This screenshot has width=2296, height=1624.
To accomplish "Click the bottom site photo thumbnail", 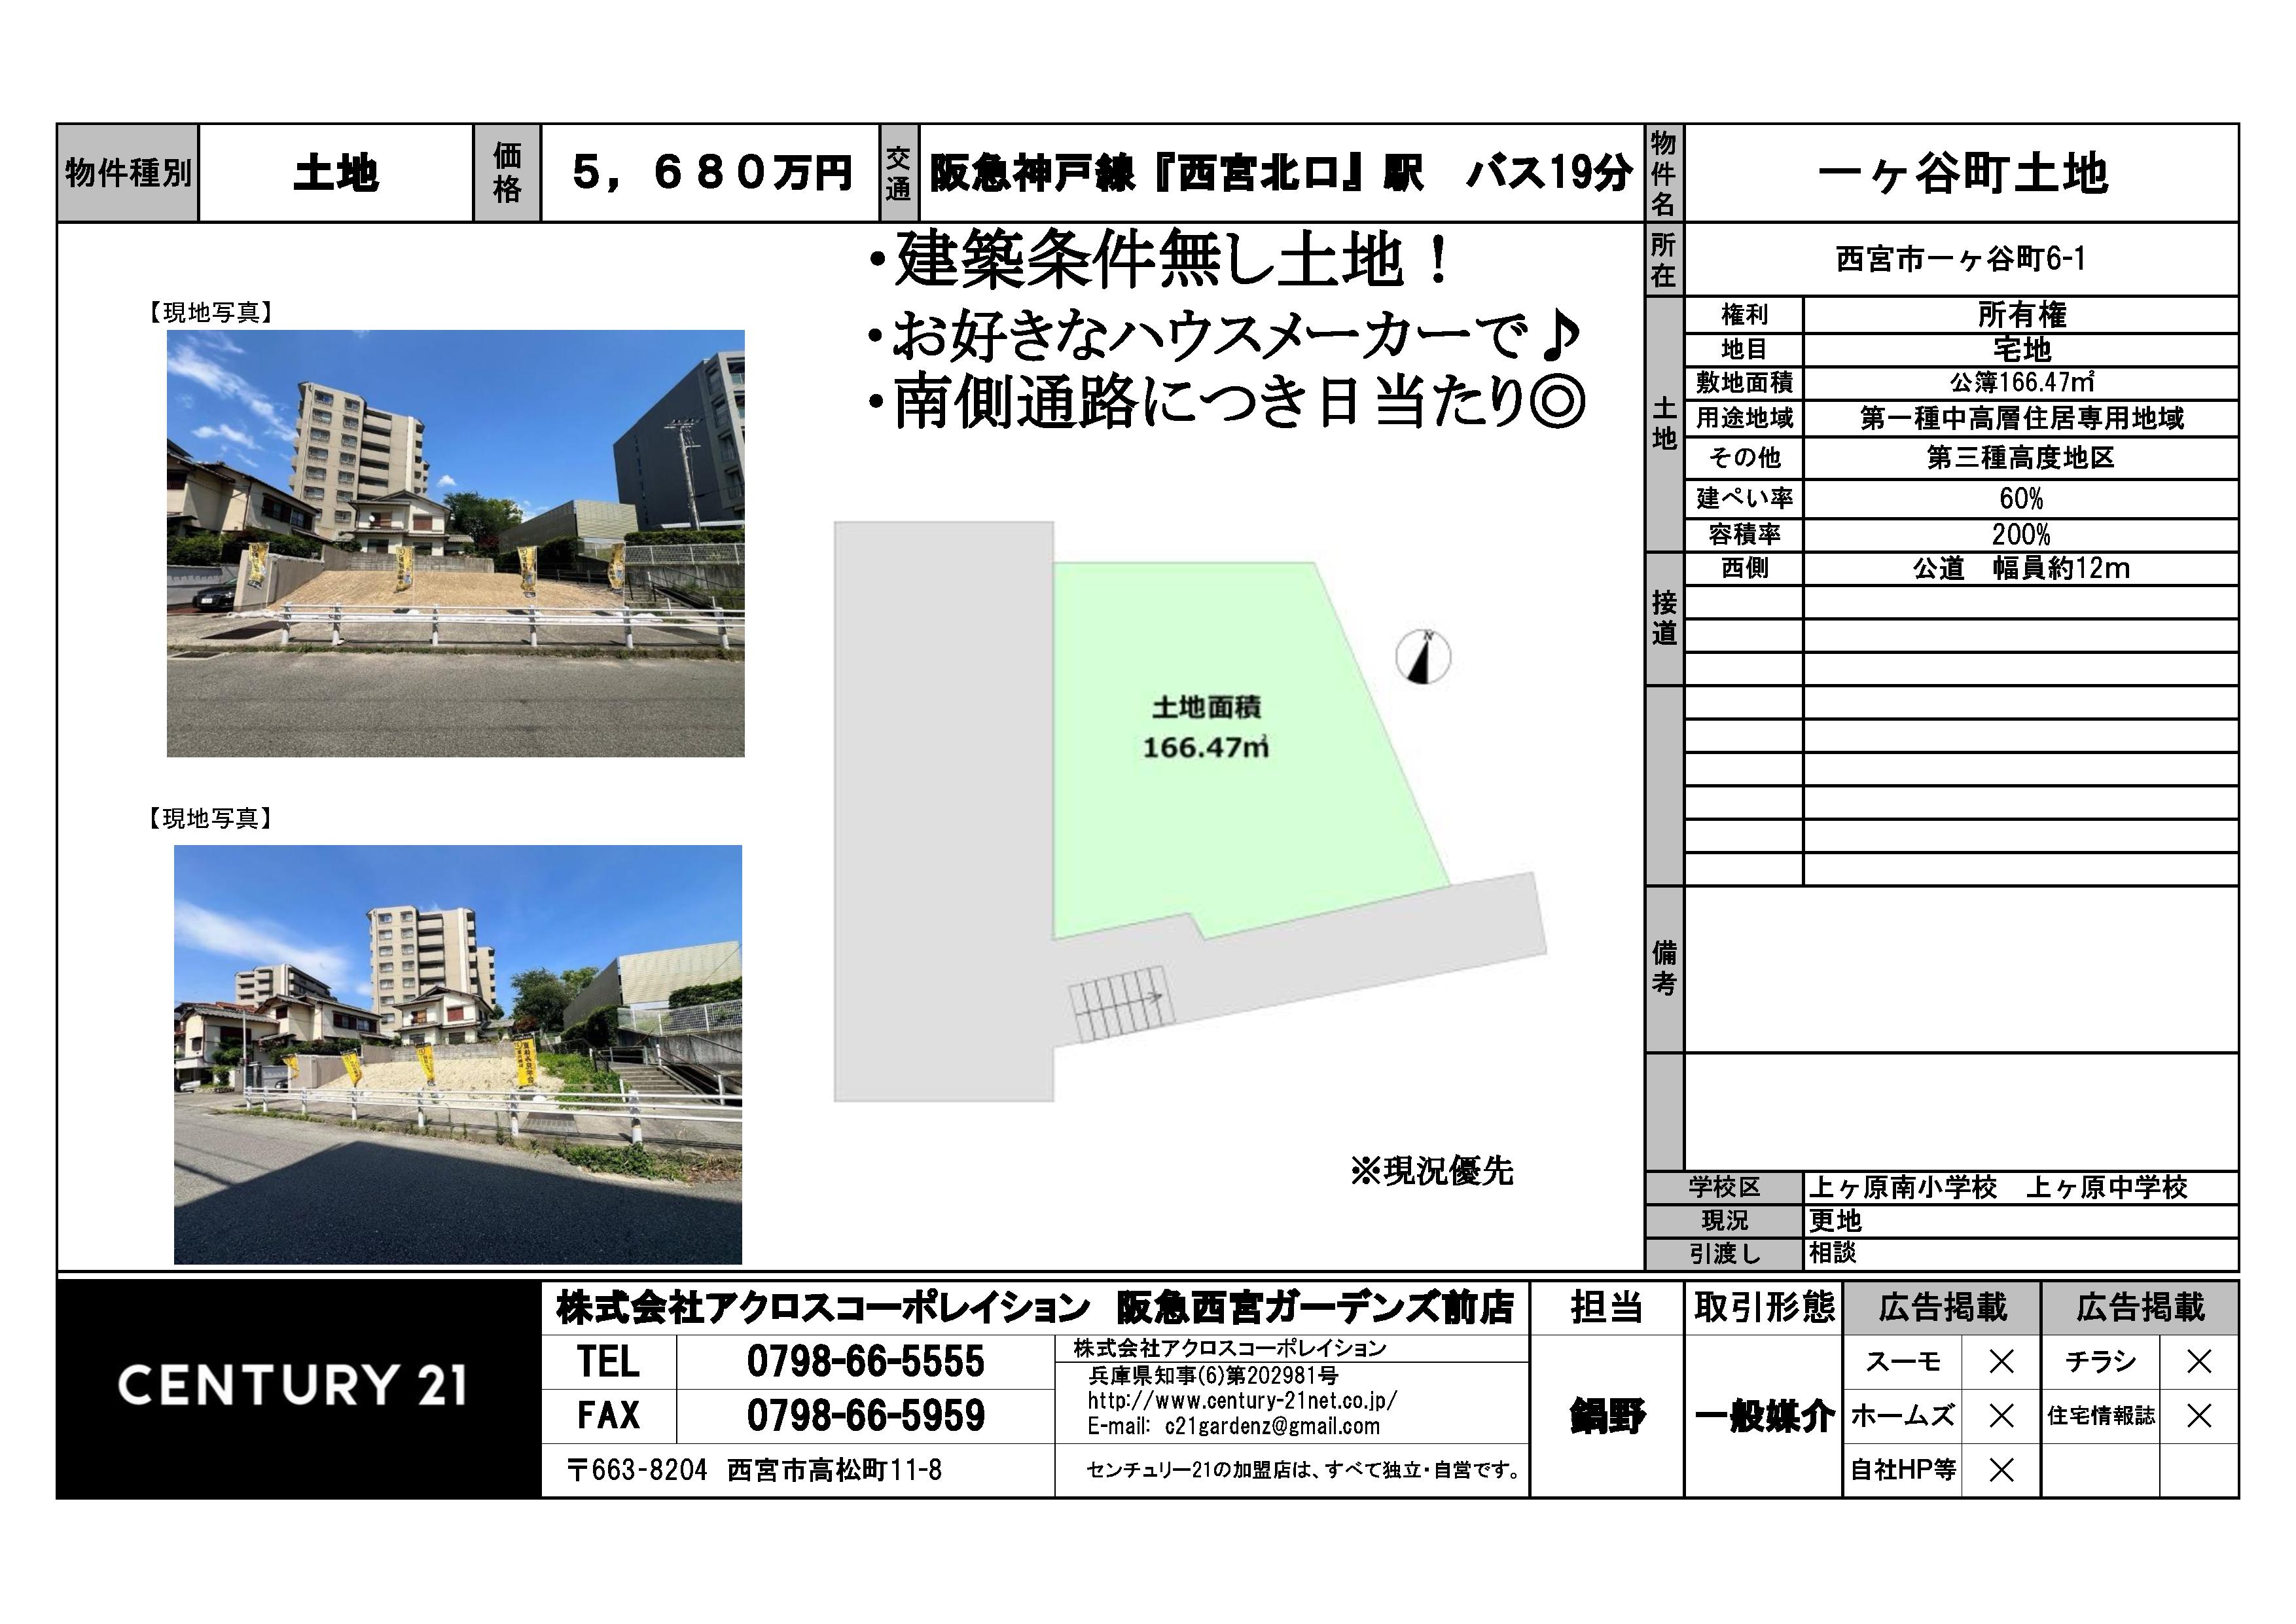I will click(x=458, y=1054).
